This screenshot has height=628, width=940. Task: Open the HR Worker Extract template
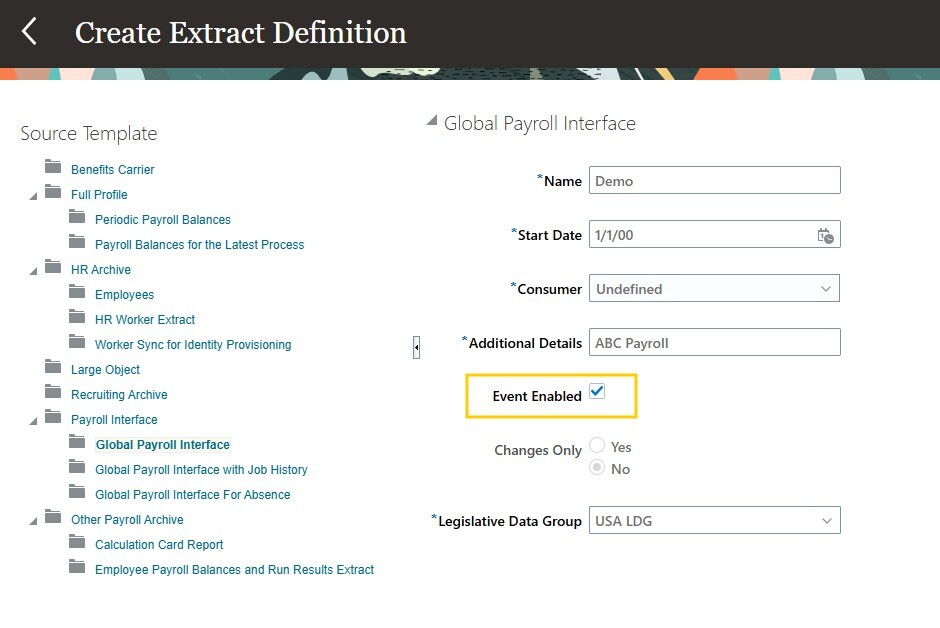coord(144,319)
